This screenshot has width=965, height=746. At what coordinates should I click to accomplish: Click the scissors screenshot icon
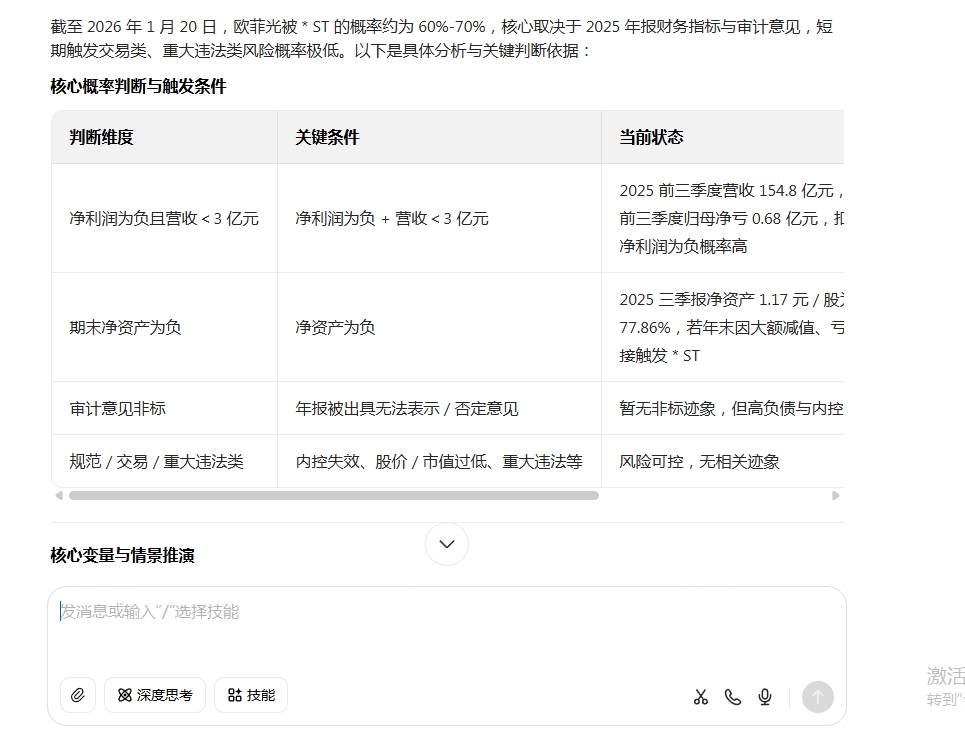(x=700, y=697)
